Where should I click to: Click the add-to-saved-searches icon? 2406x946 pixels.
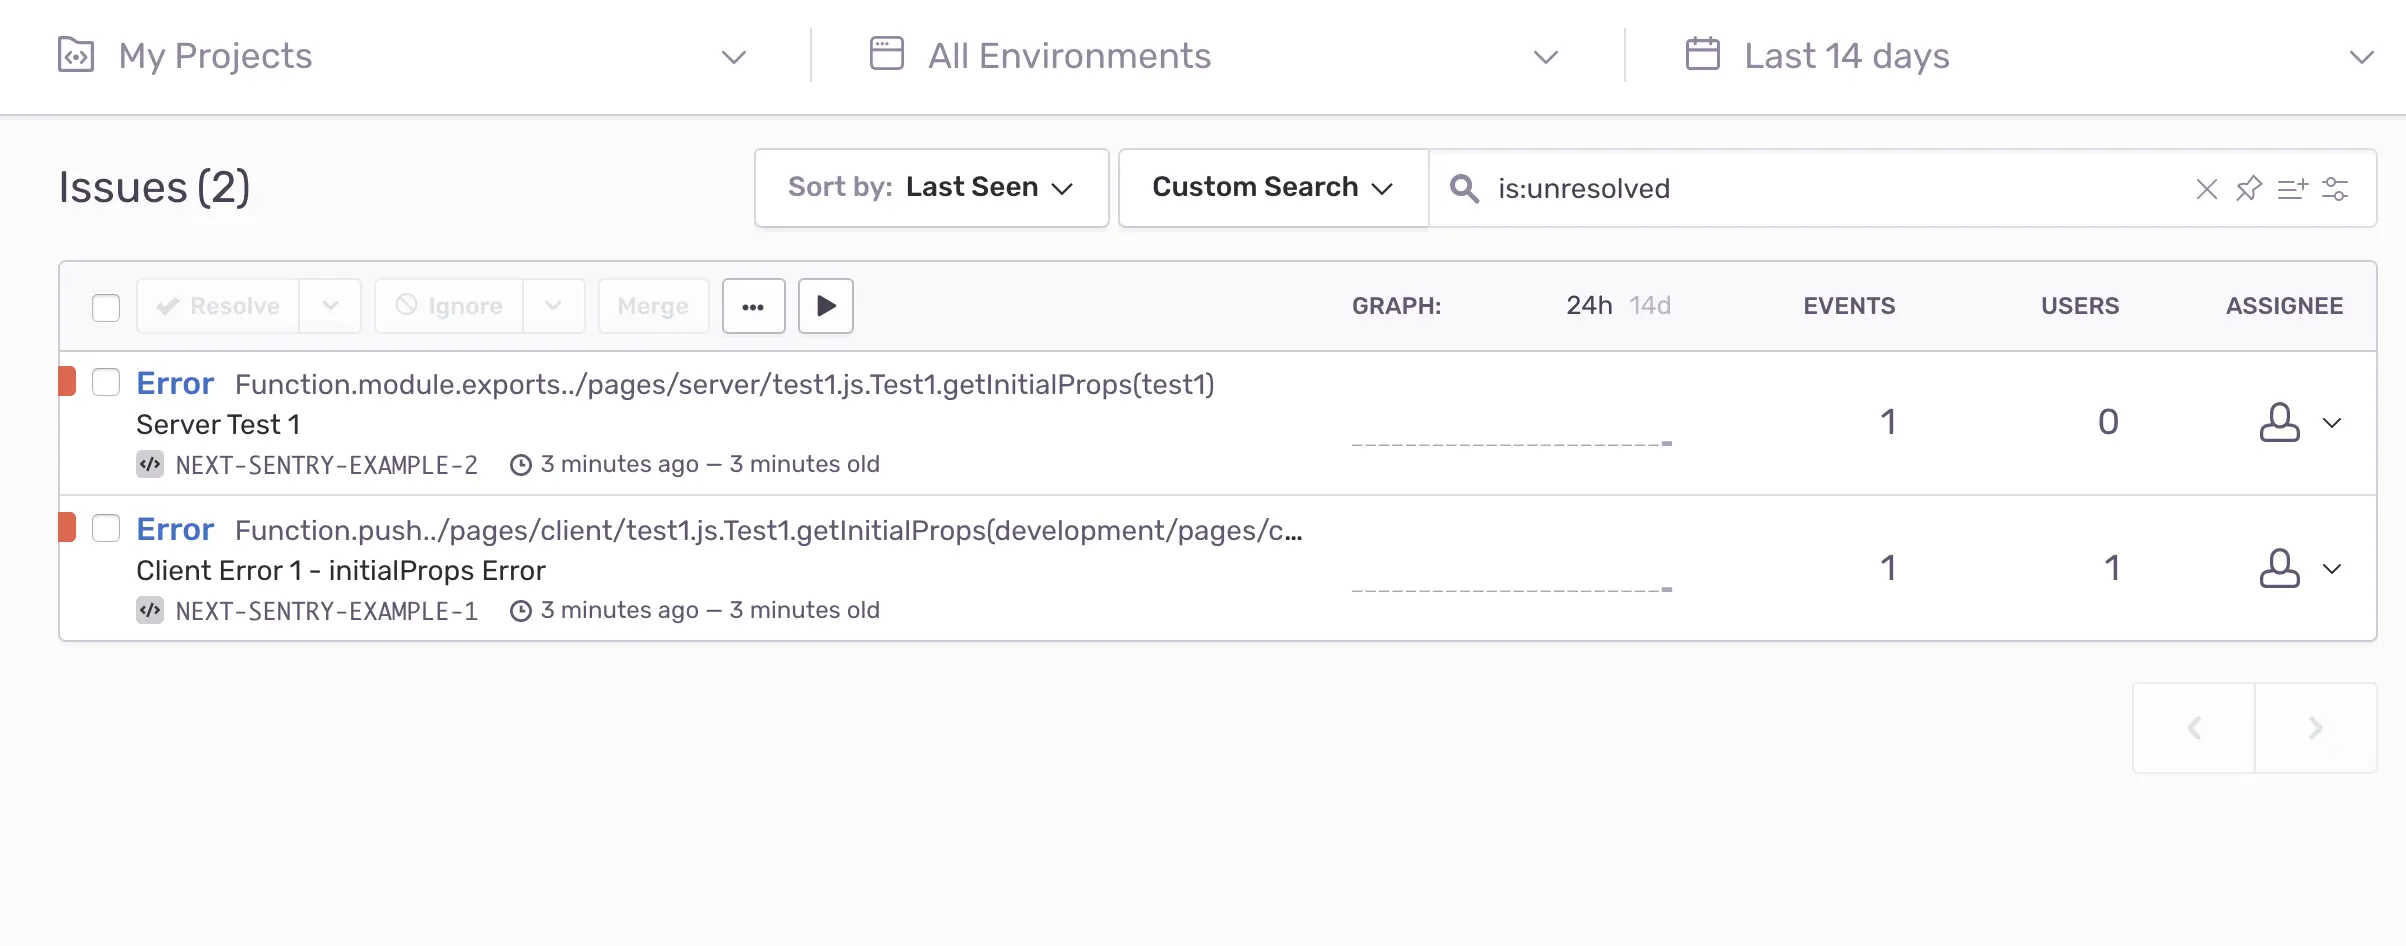tap(2292, 188)
